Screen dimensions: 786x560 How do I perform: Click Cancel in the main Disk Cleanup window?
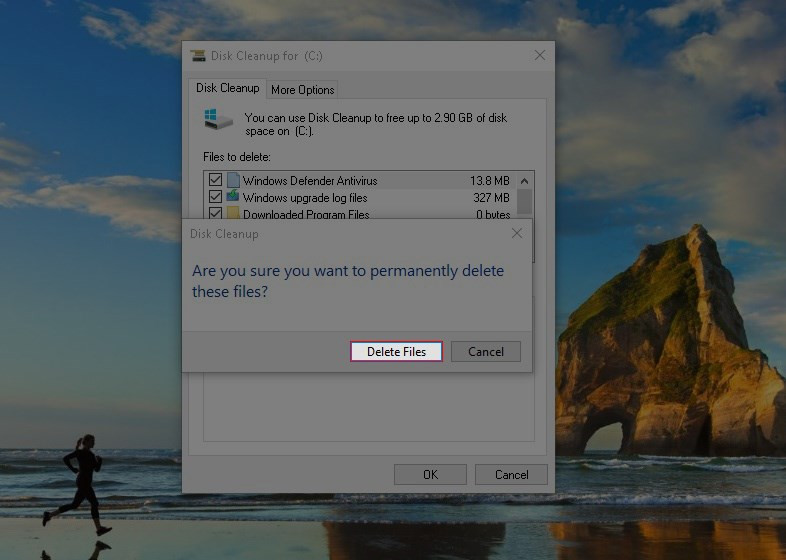(511, 474)
